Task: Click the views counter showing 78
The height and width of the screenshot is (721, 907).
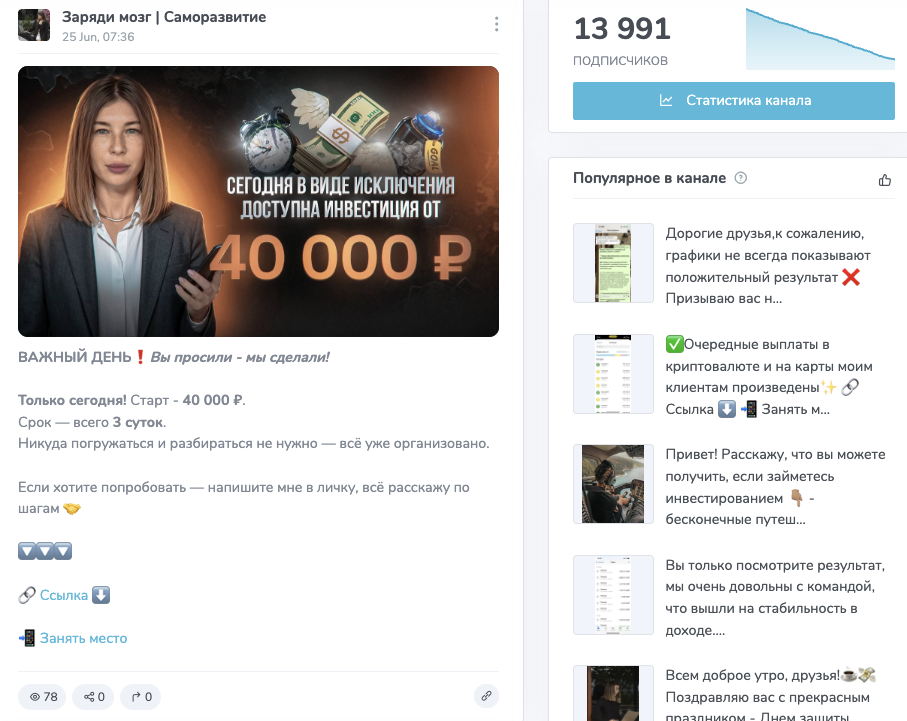Action: (x=43, y=697)
